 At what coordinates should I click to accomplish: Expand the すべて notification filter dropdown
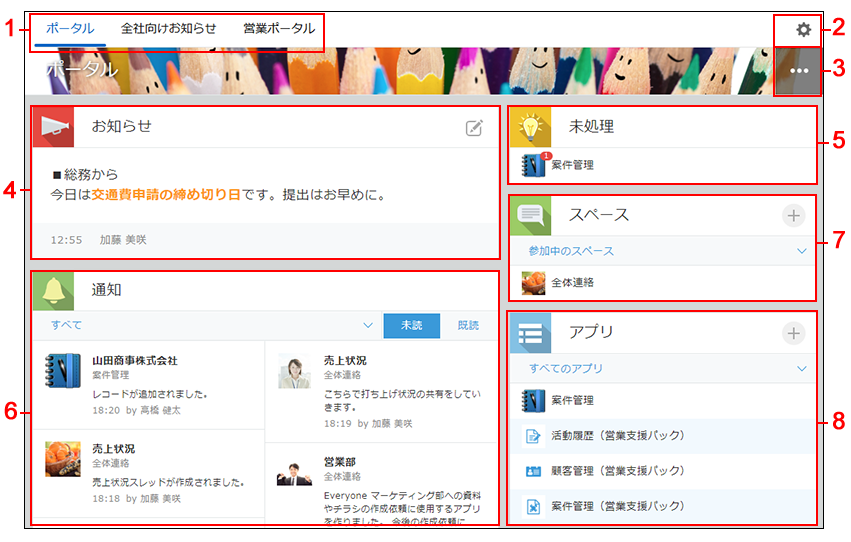point(367,326)
